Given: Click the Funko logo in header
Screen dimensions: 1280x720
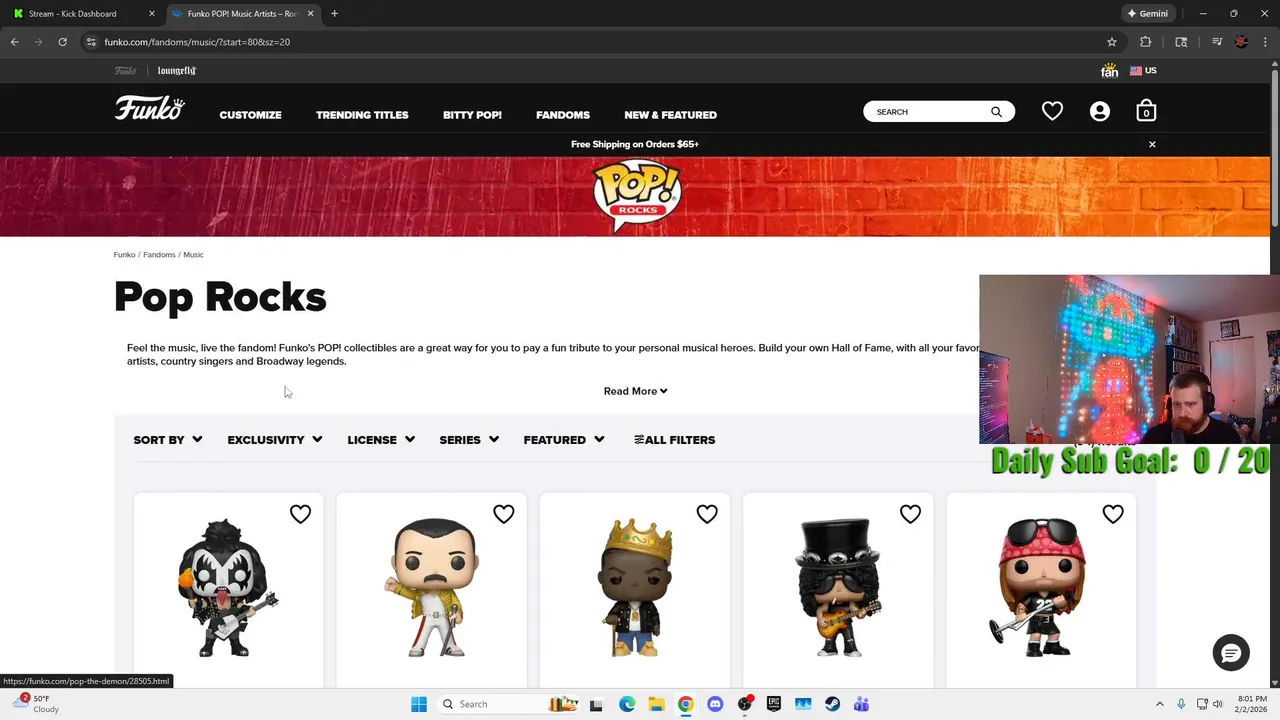Looking at the screenshot, I should tap(150, 108).
